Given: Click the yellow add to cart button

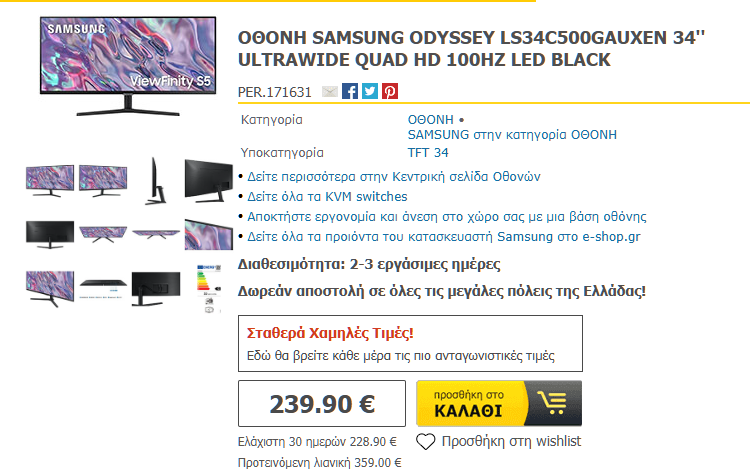Looking at the screenshot, I should (499, 404).
